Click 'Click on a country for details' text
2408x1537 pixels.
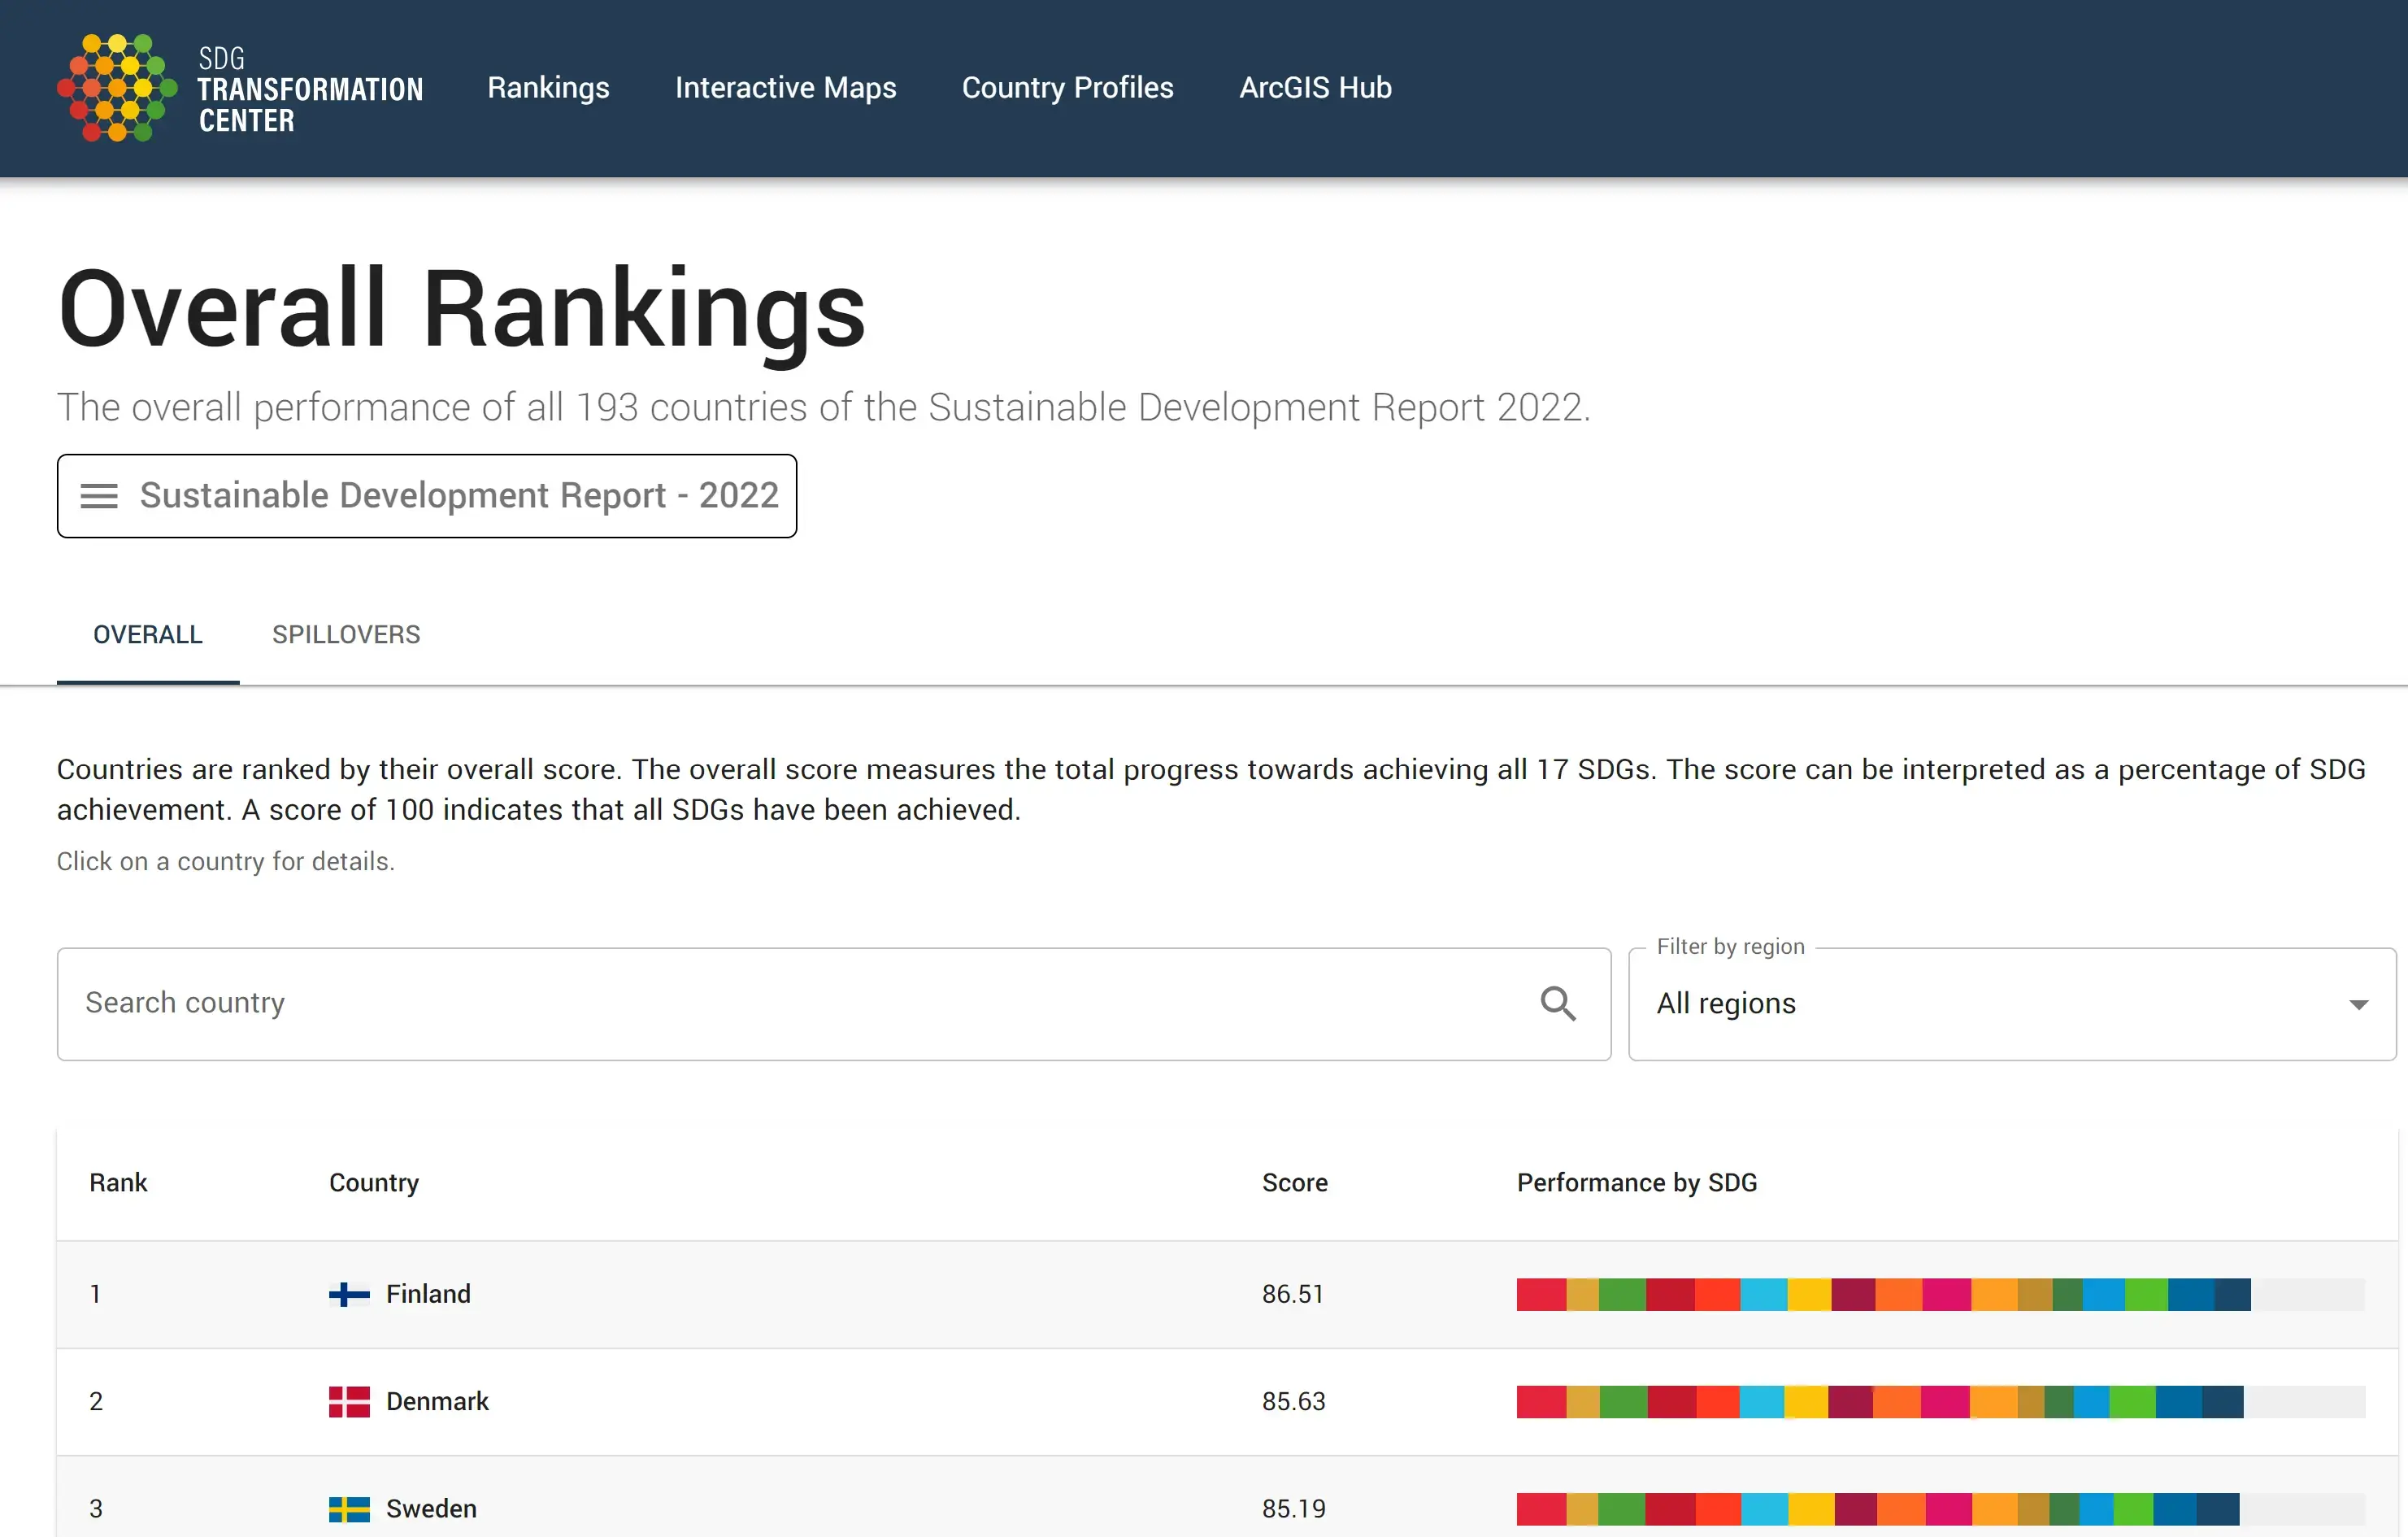(226, 861)
